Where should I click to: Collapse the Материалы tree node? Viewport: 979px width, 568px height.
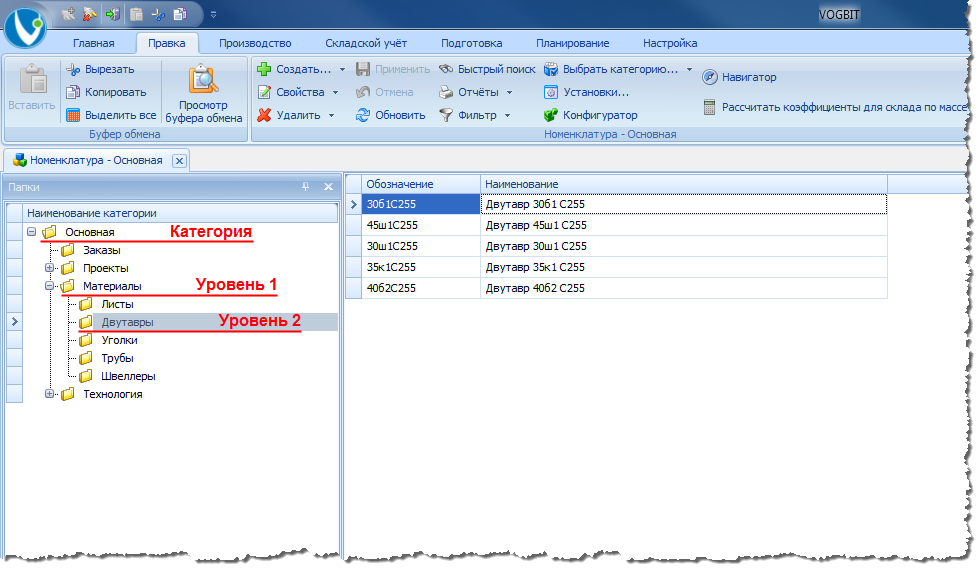pos(49,286)
